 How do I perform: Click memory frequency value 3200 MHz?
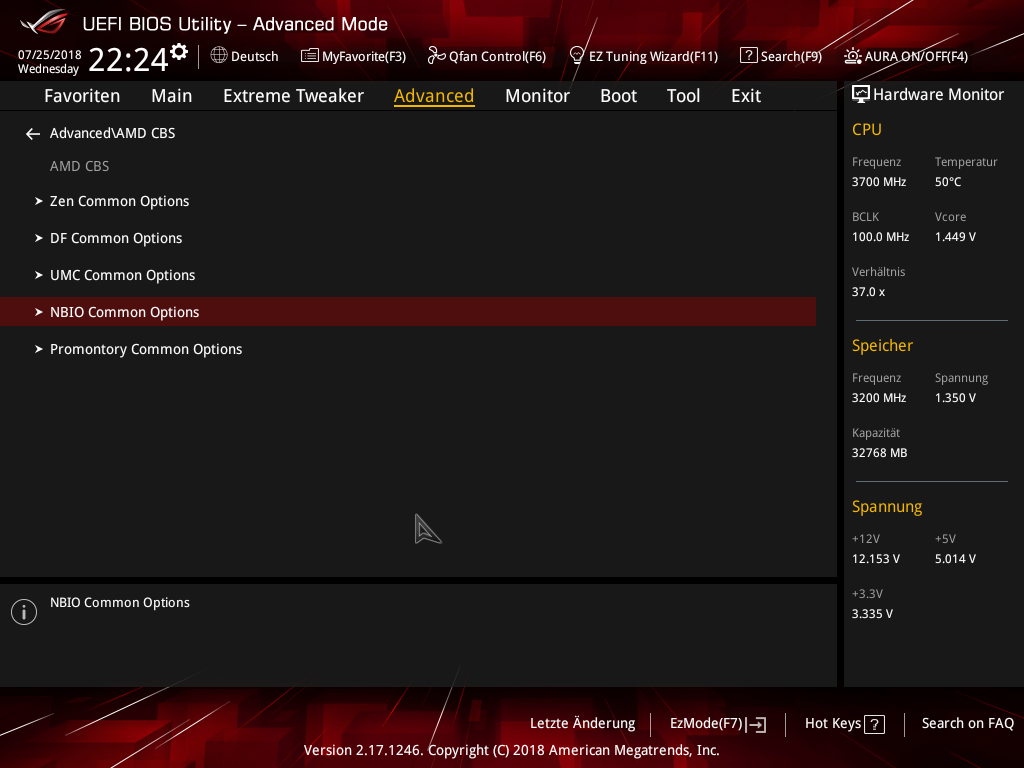point(879,398)
